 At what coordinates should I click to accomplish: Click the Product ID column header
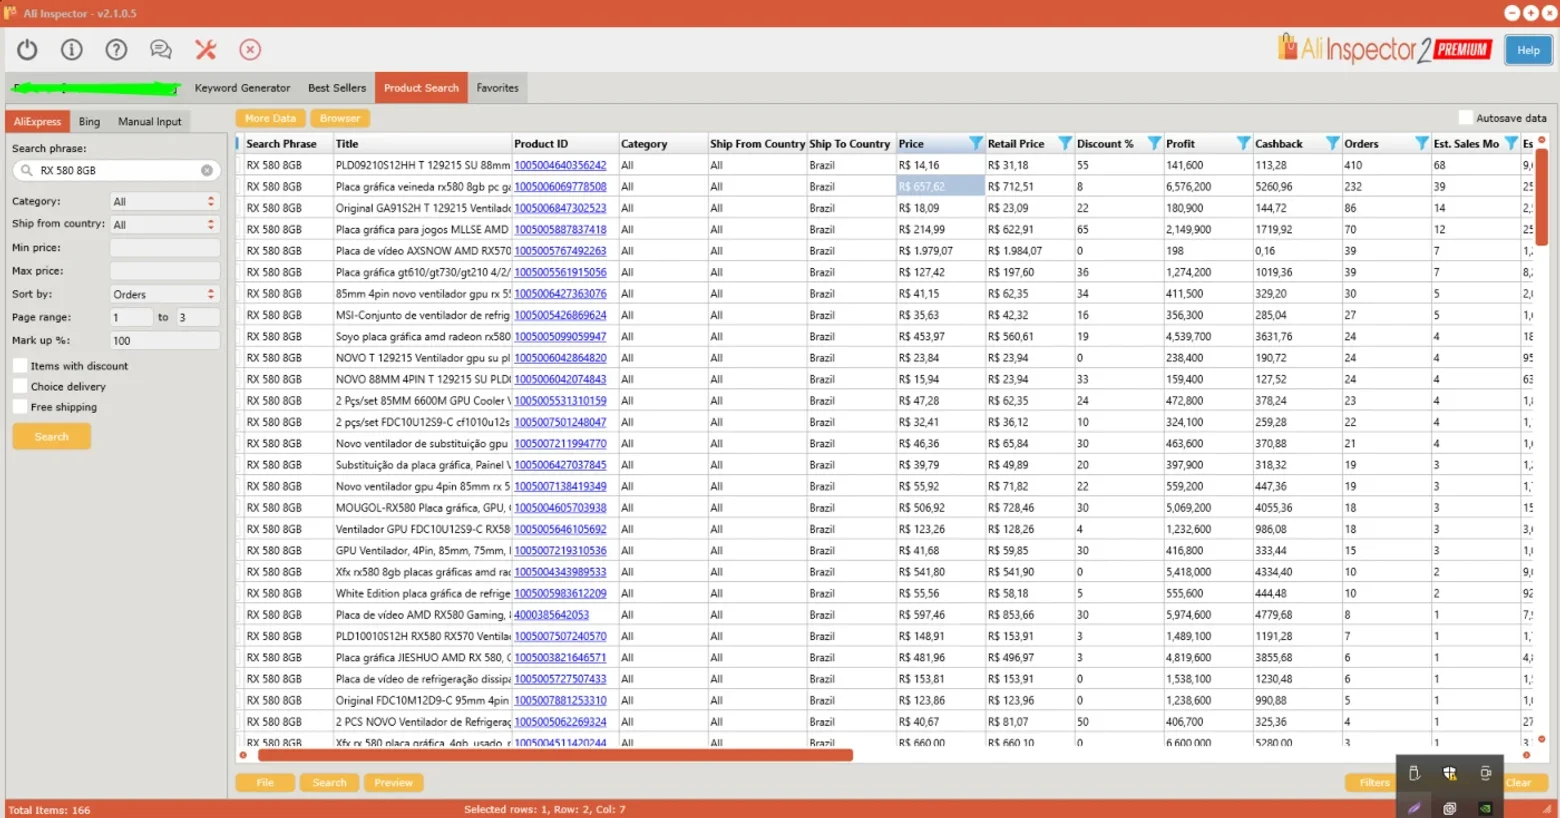coord(565,143)
